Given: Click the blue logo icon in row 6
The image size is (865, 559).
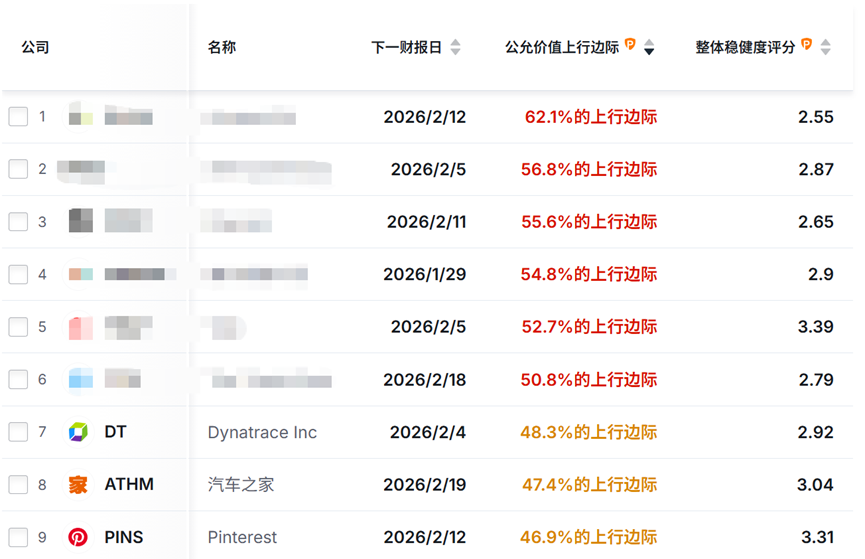Looking at the screenshot, I should coord(80,379).
